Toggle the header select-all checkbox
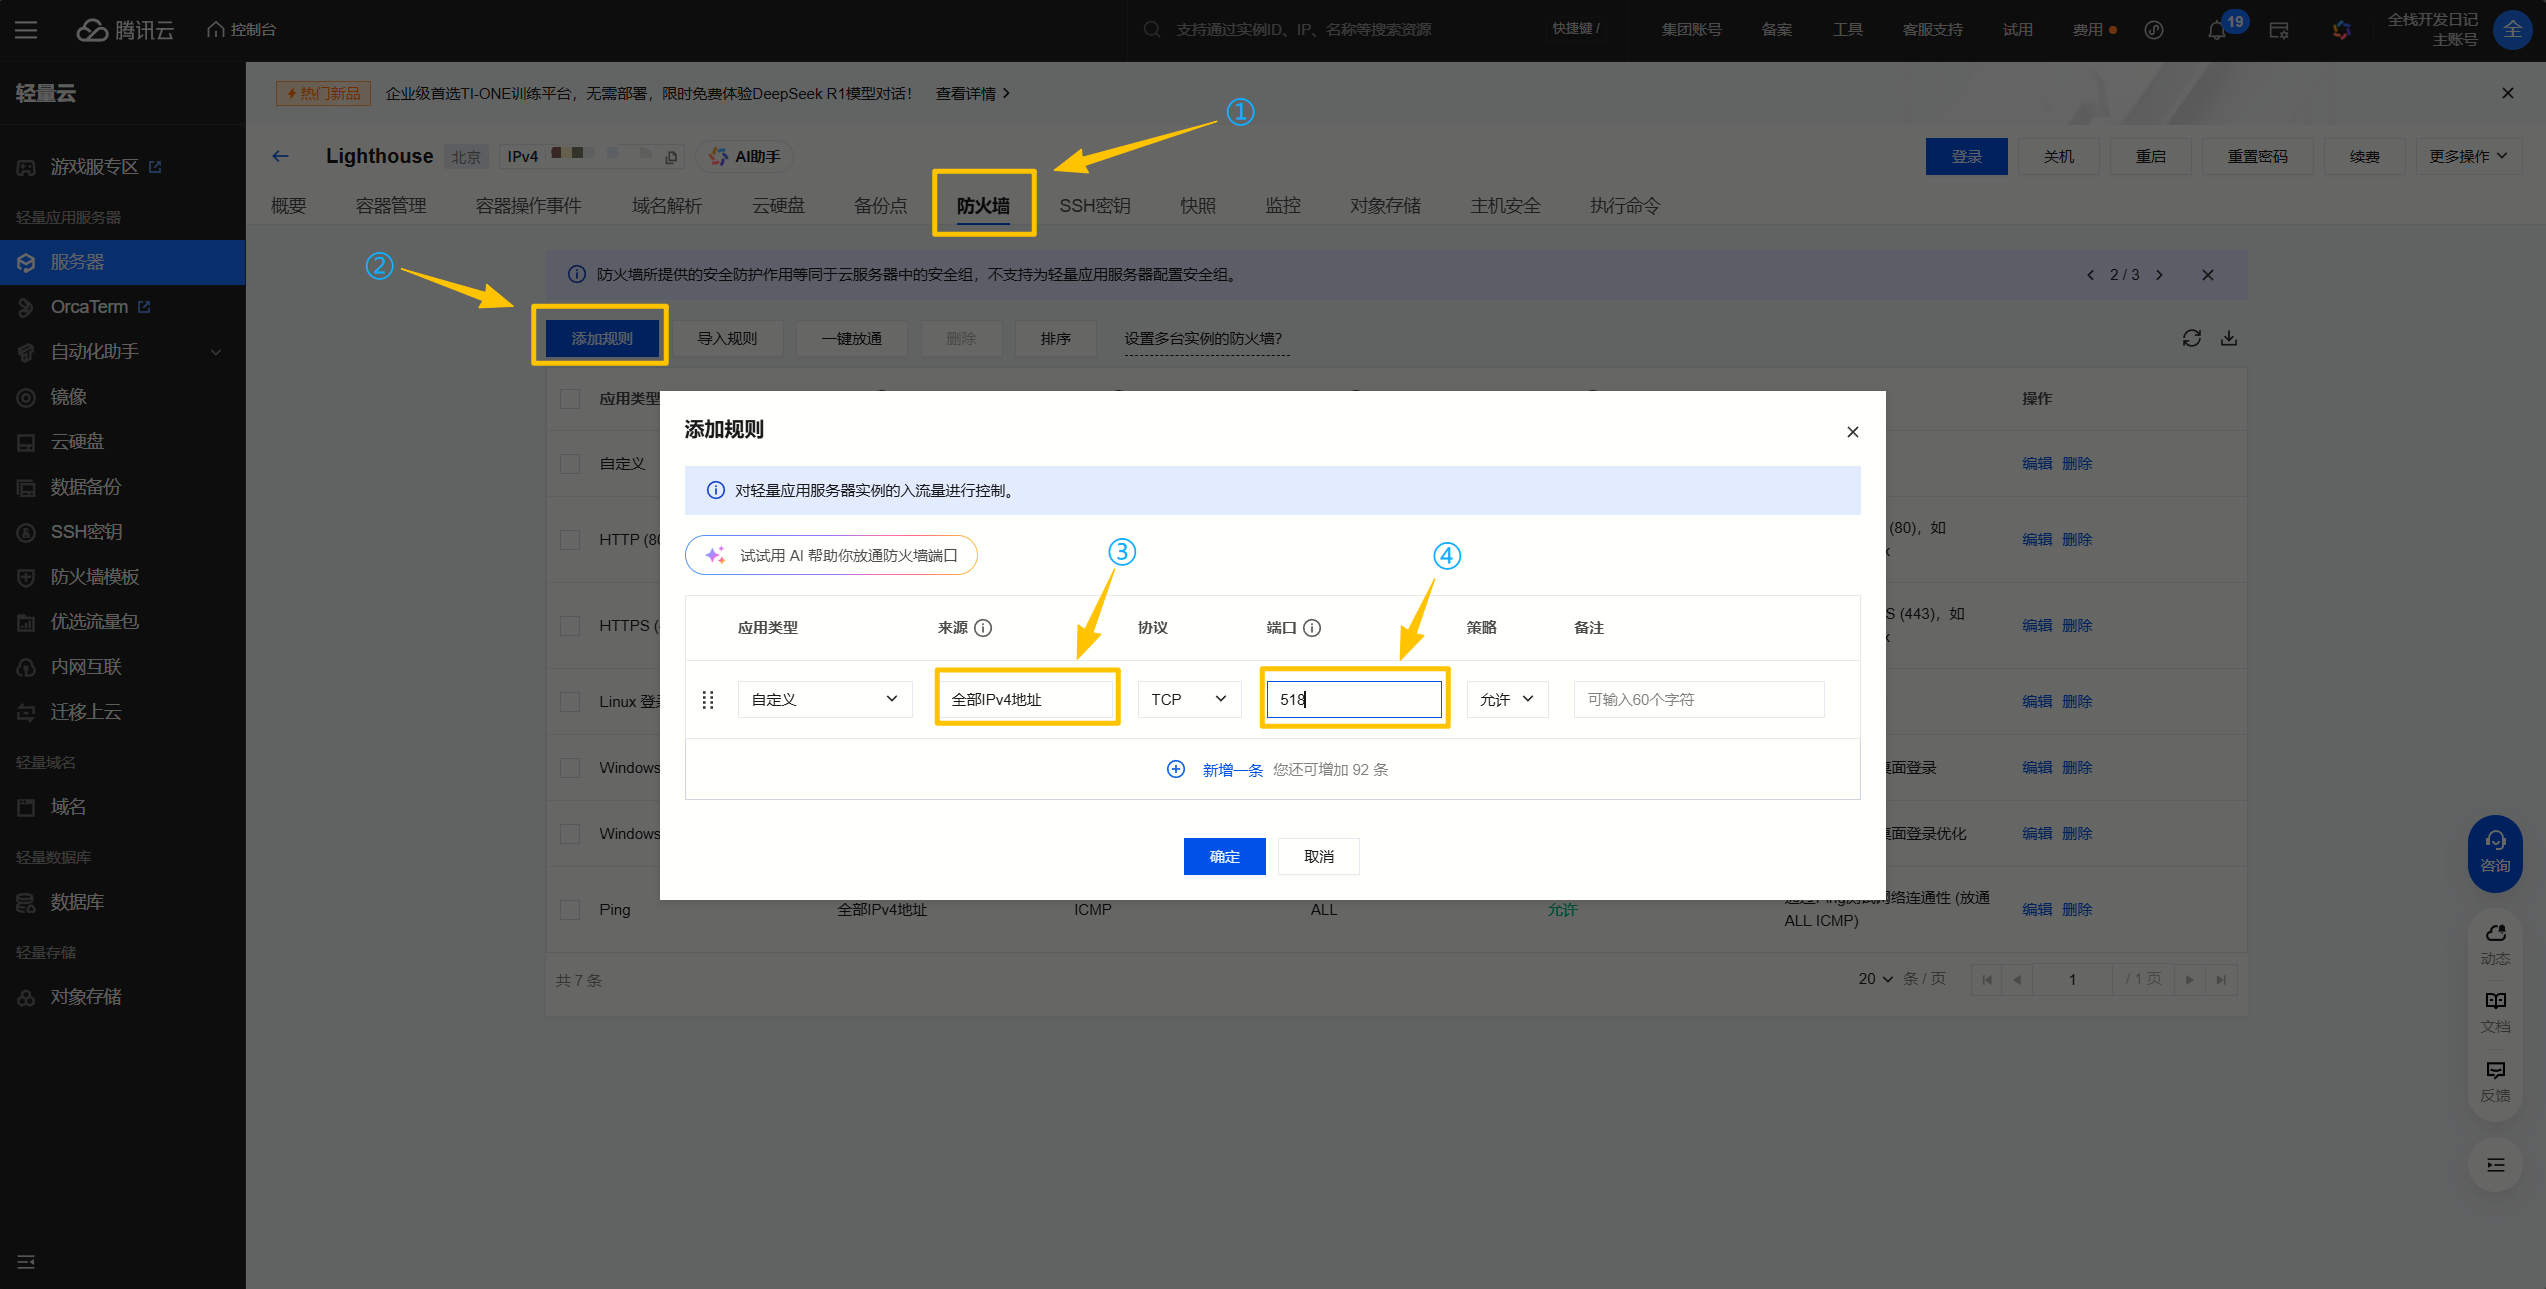The width and height of the screenshot is (2546, 1289). pyautogui.click(x=570, y=399)
